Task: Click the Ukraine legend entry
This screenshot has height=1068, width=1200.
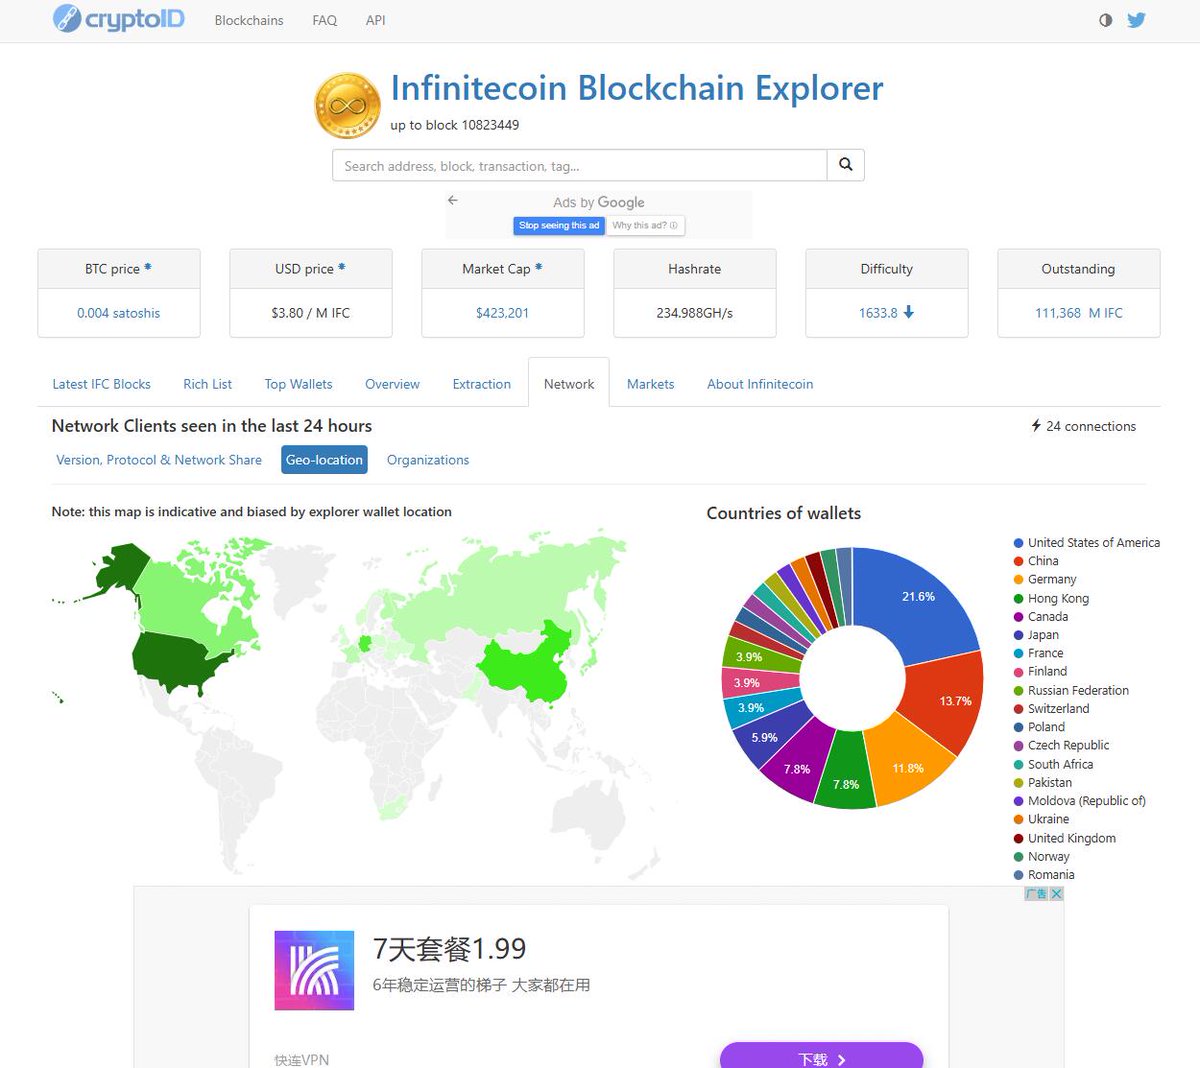Action: [x=1041, y=819]
